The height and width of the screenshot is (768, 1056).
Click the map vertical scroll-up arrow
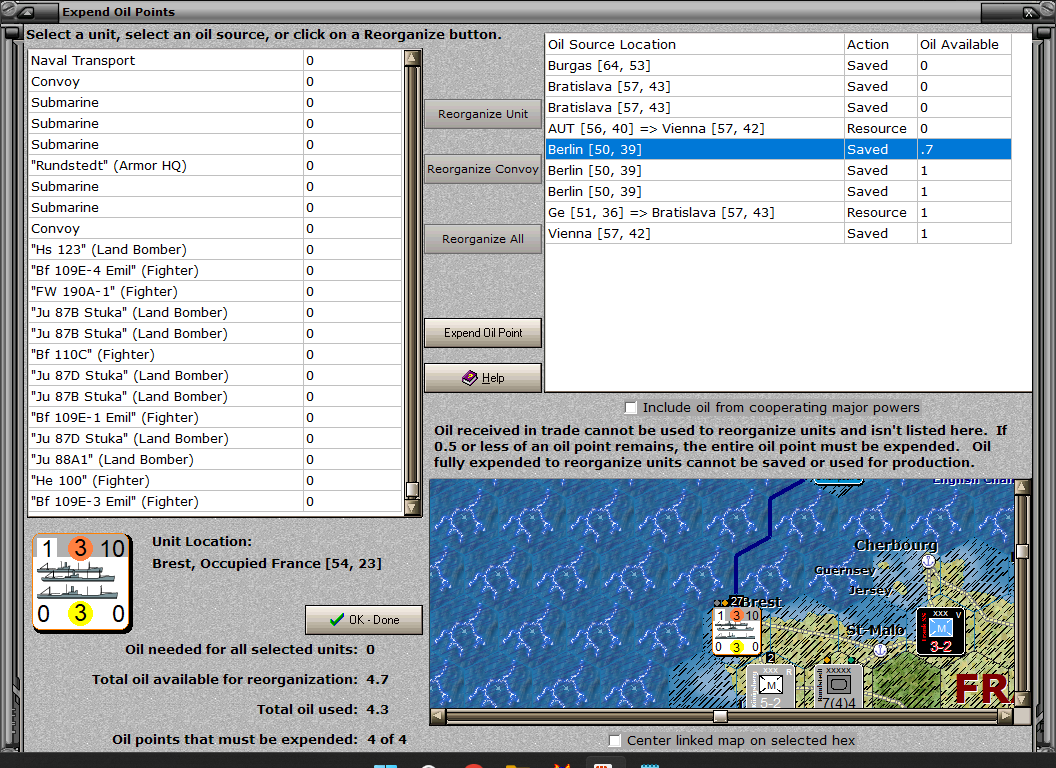pyautogui.click(x=1022, y=486)
